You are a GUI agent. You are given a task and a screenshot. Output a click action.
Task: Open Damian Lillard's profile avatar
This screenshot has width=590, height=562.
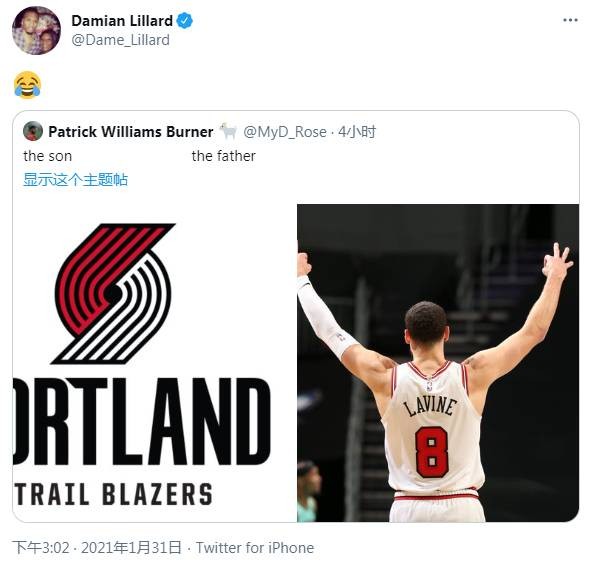coord(36,31)
